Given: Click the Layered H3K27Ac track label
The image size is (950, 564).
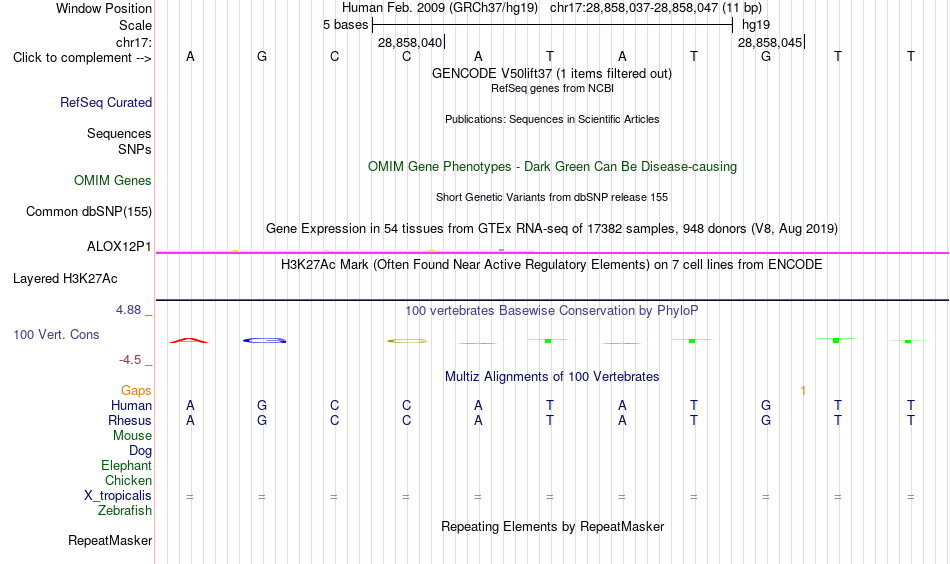Looking at the screenshot, I should pos(65,279).
